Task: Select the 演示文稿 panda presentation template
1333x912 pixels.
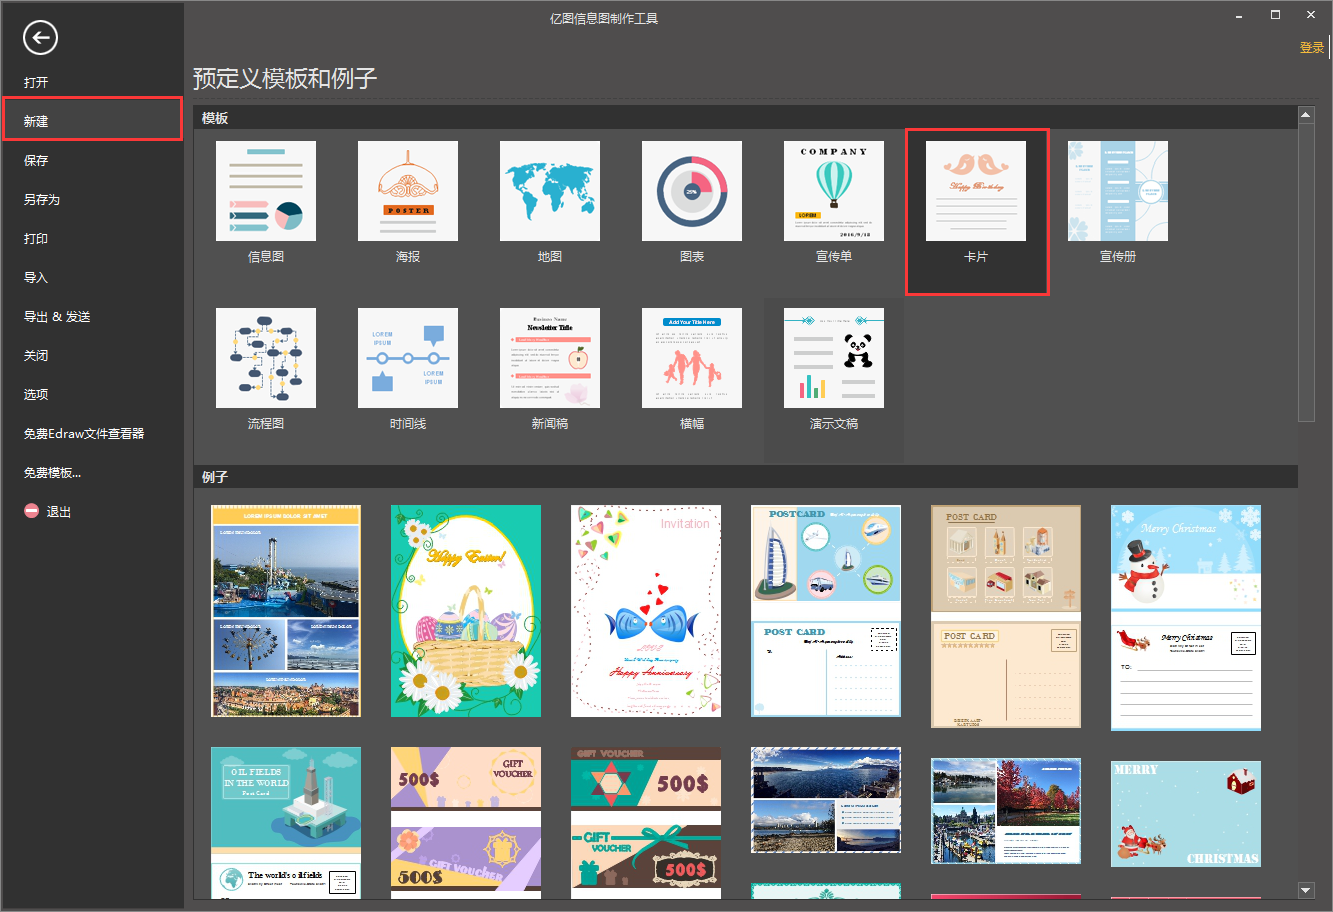Action: click(834, 358)
